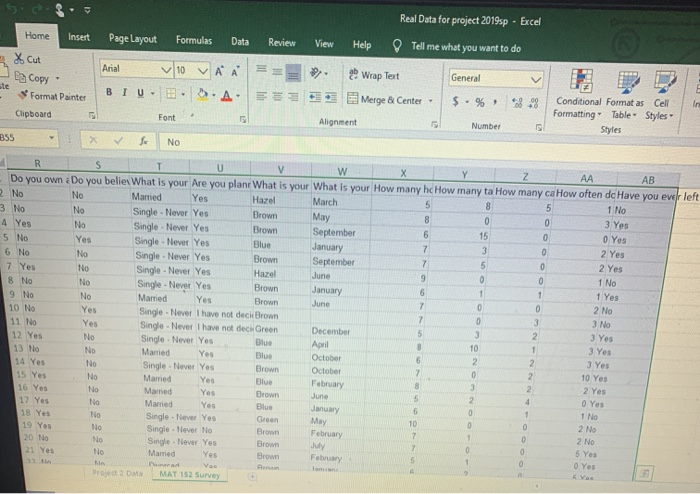Add a new sheet plus button

[x=252, y=477]
